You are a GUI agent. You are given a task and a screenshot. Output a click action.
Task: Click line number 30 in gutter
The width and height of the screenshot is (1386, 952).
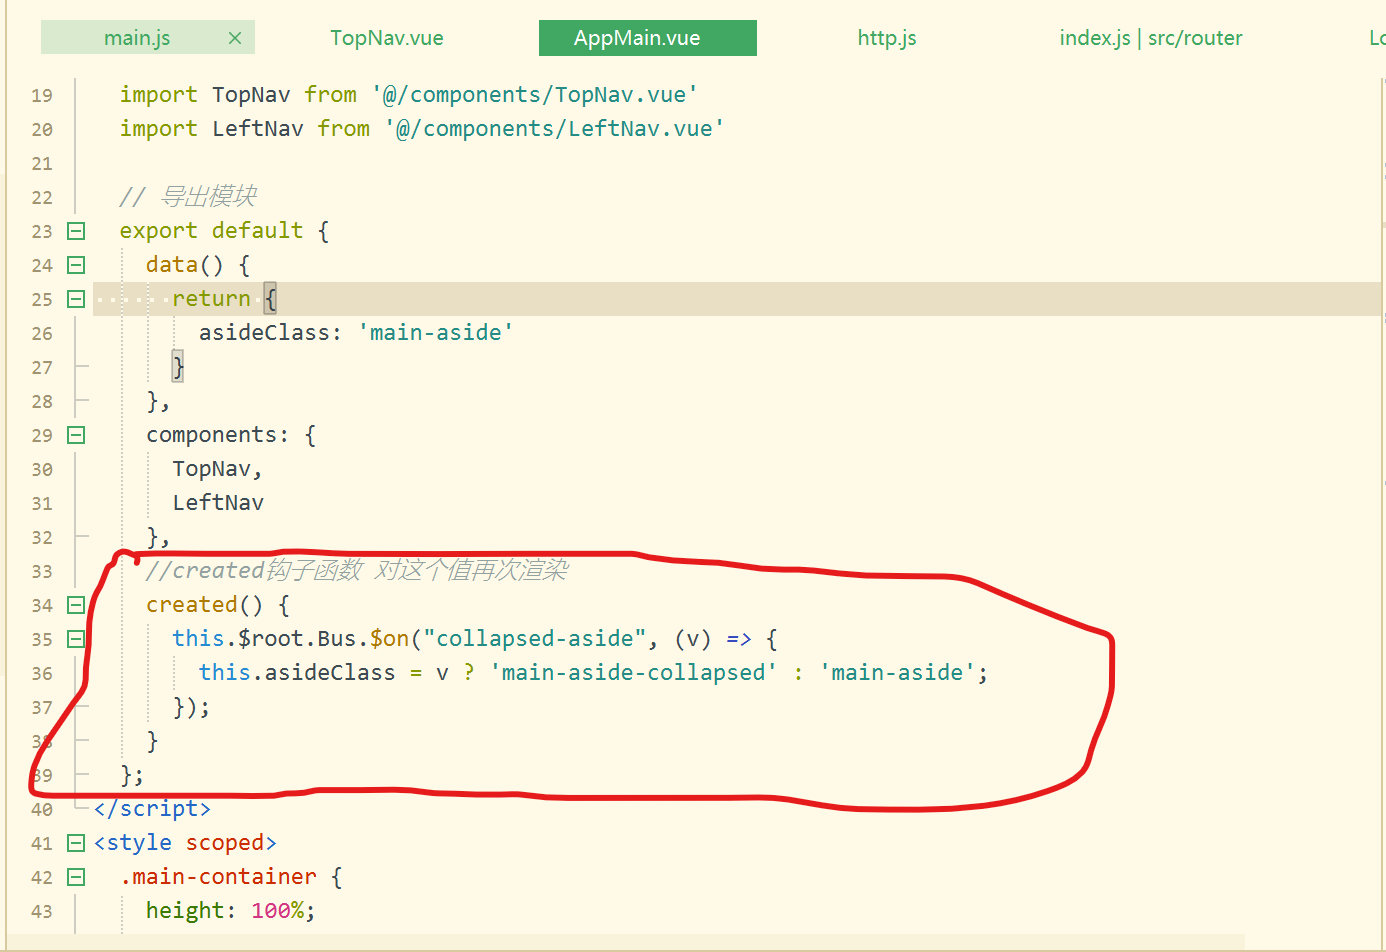tap(42, 470)
